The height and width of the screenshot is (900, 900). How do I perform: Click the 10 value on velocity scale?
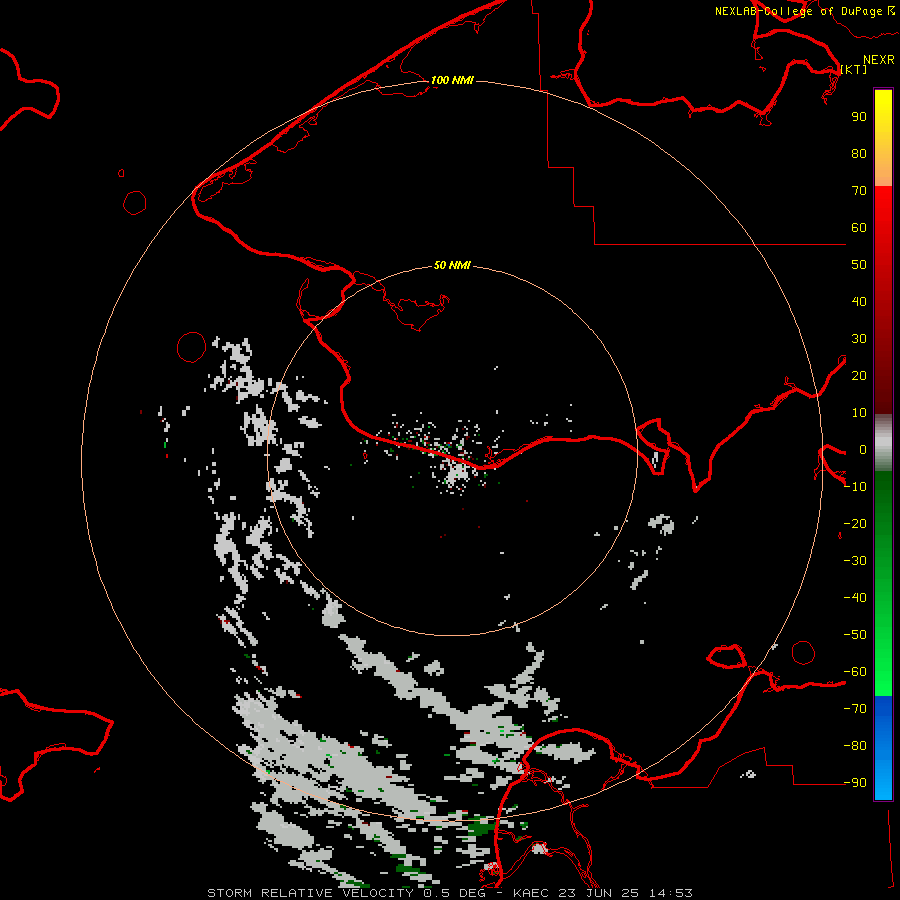coord(859,413)
